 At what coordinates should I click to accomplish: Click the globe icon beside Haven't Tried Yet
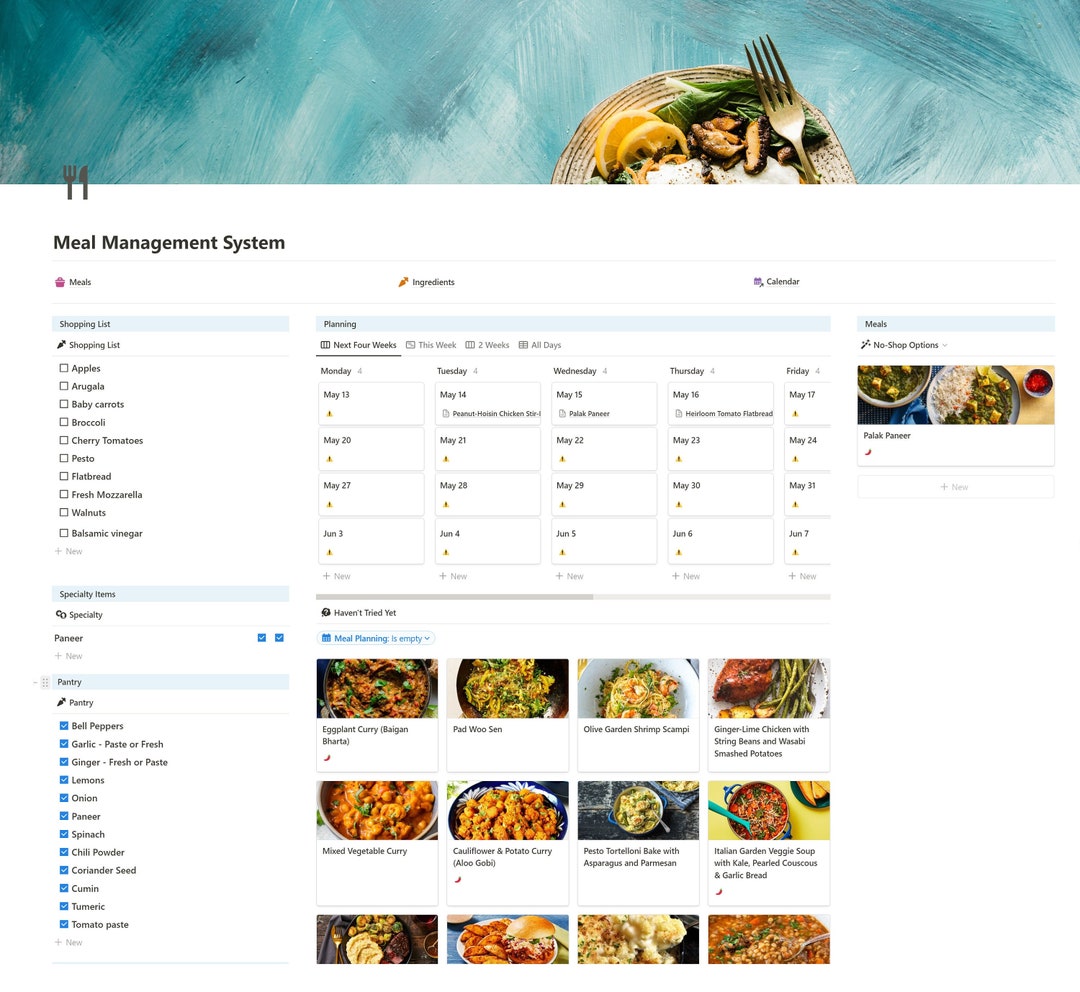point(324,612)
